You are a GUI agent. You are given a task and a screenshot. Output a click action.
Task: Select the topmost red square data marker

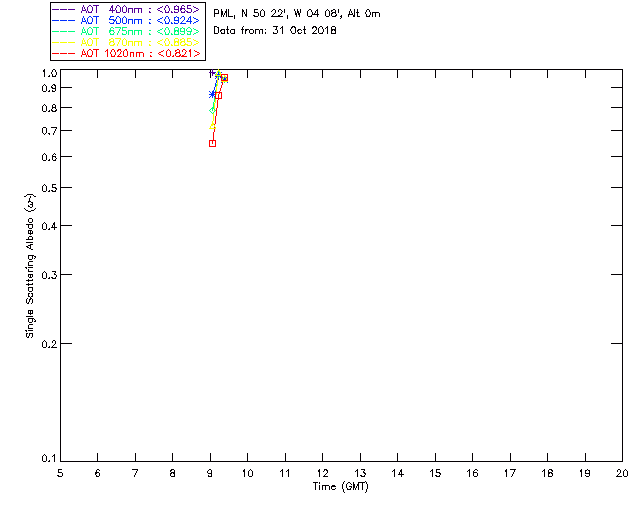click(x=224, y=78)
